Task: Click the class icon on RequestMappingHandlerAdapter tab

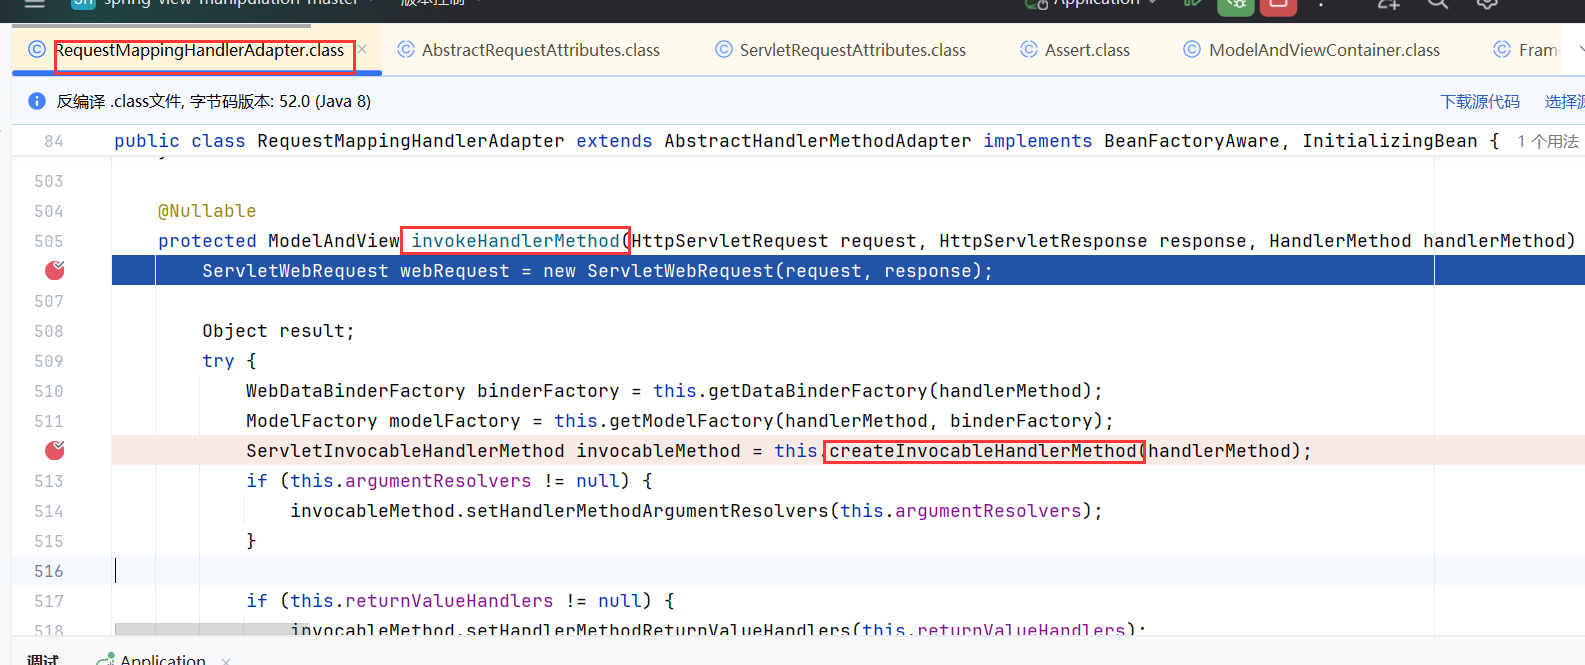Action: [x=37, y=50]
